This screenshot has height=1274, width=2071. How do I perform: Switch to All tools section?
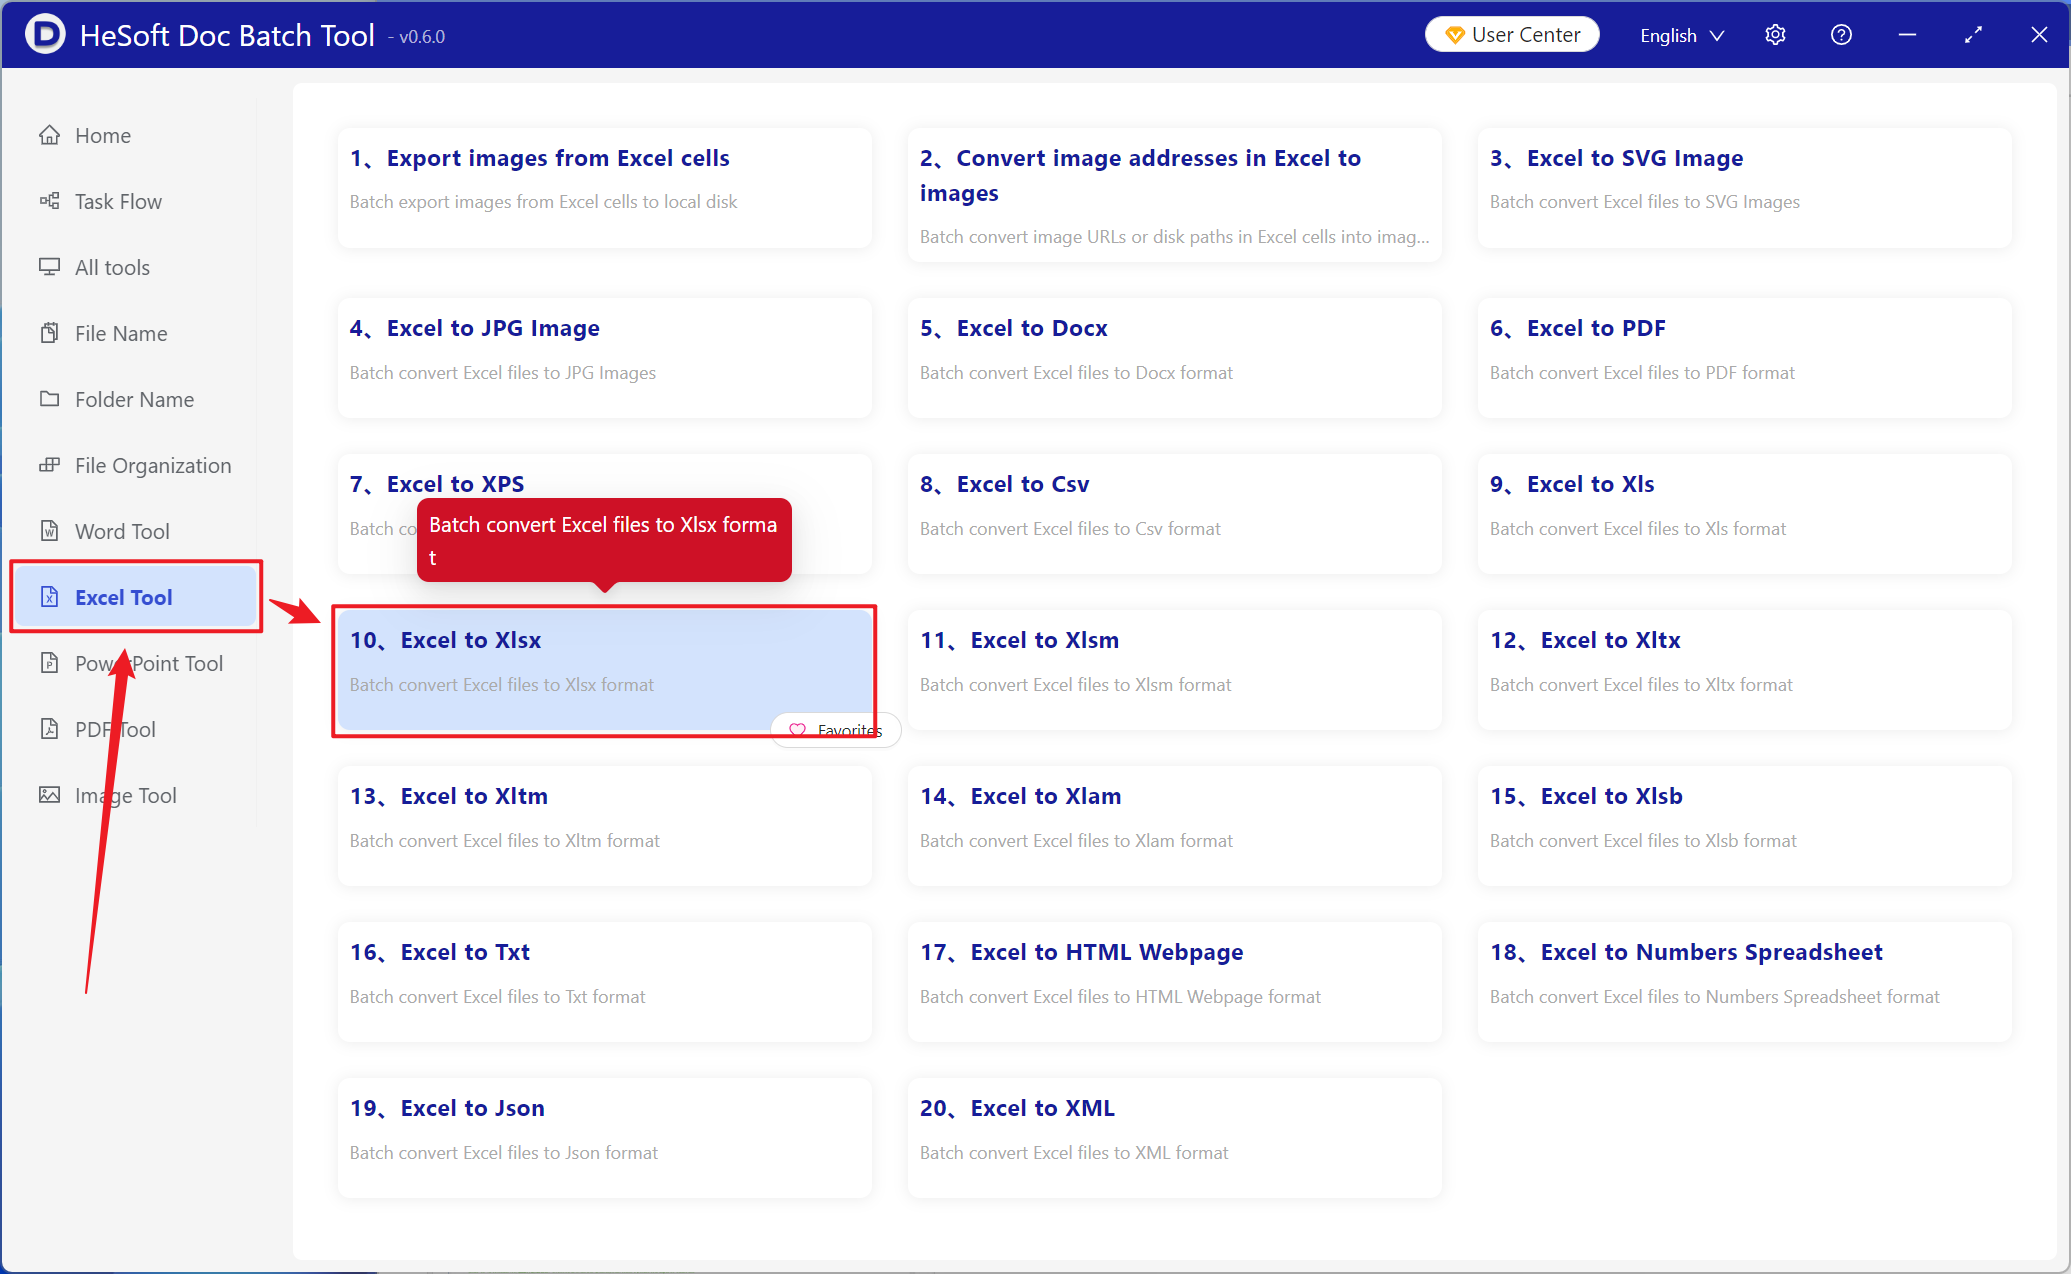136,267
